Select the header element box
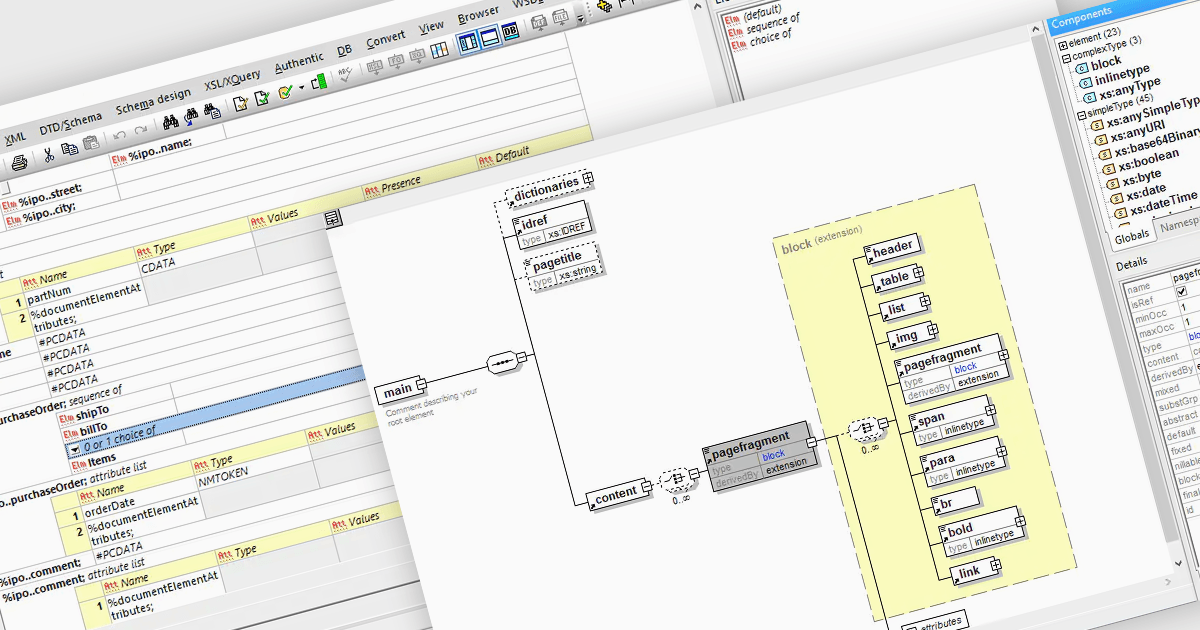The width and height of the screenshot is (1200, 630). point(892,250)
